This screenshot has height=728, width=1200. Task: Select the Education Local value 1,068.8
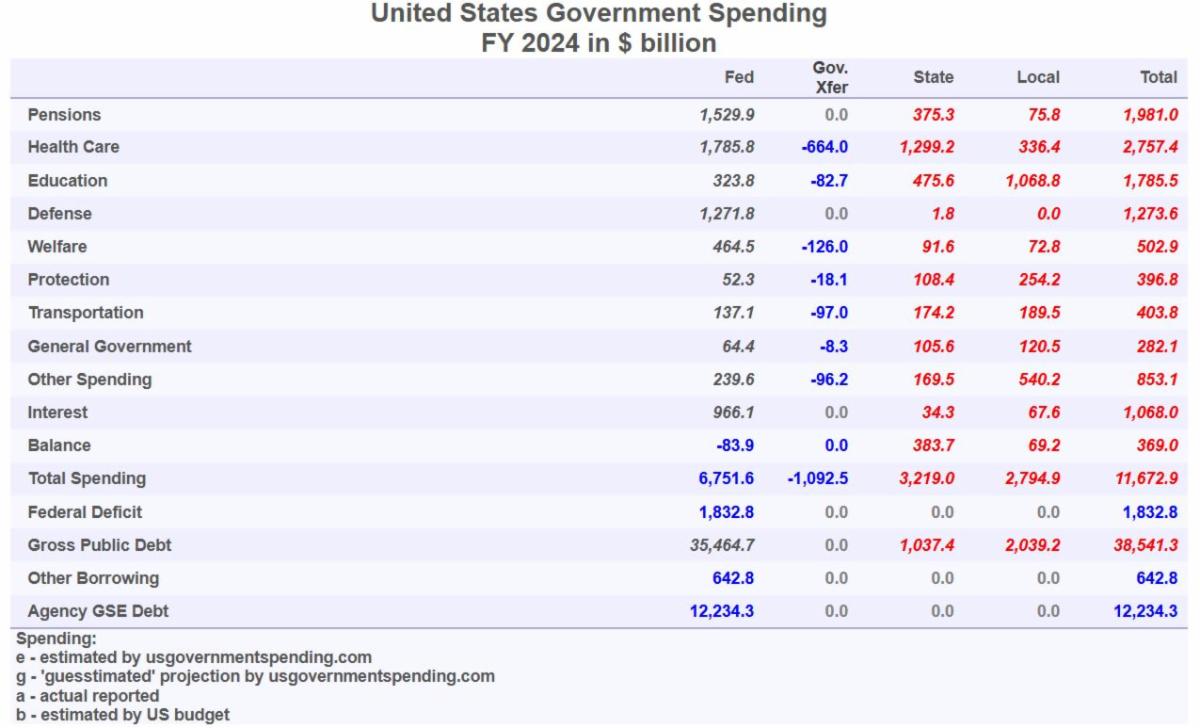pos(1032,181)
